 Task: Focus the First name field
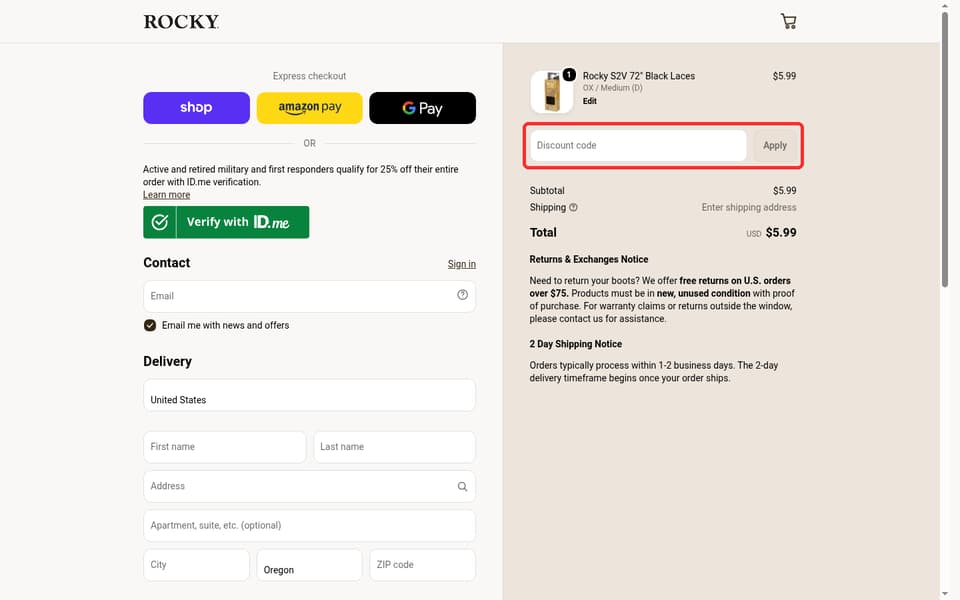pyautogui.click(x=225, y=447)
